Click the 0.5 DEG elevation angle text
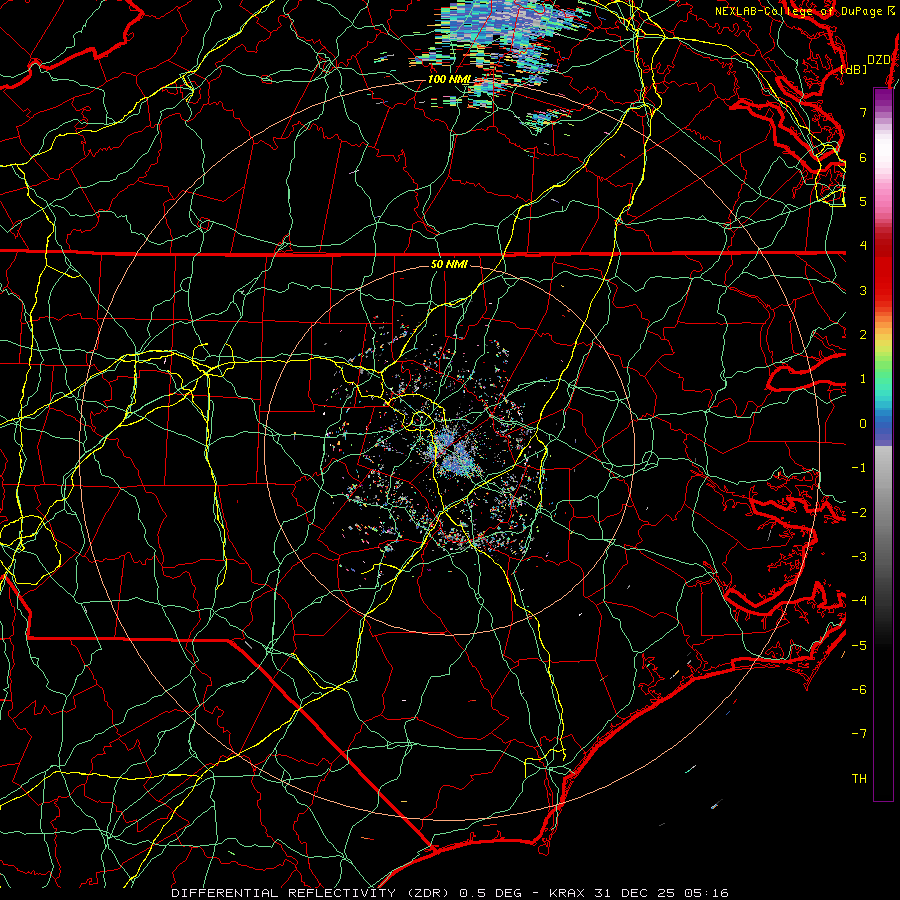Screen dimensions: 900x900 [490, 893]
